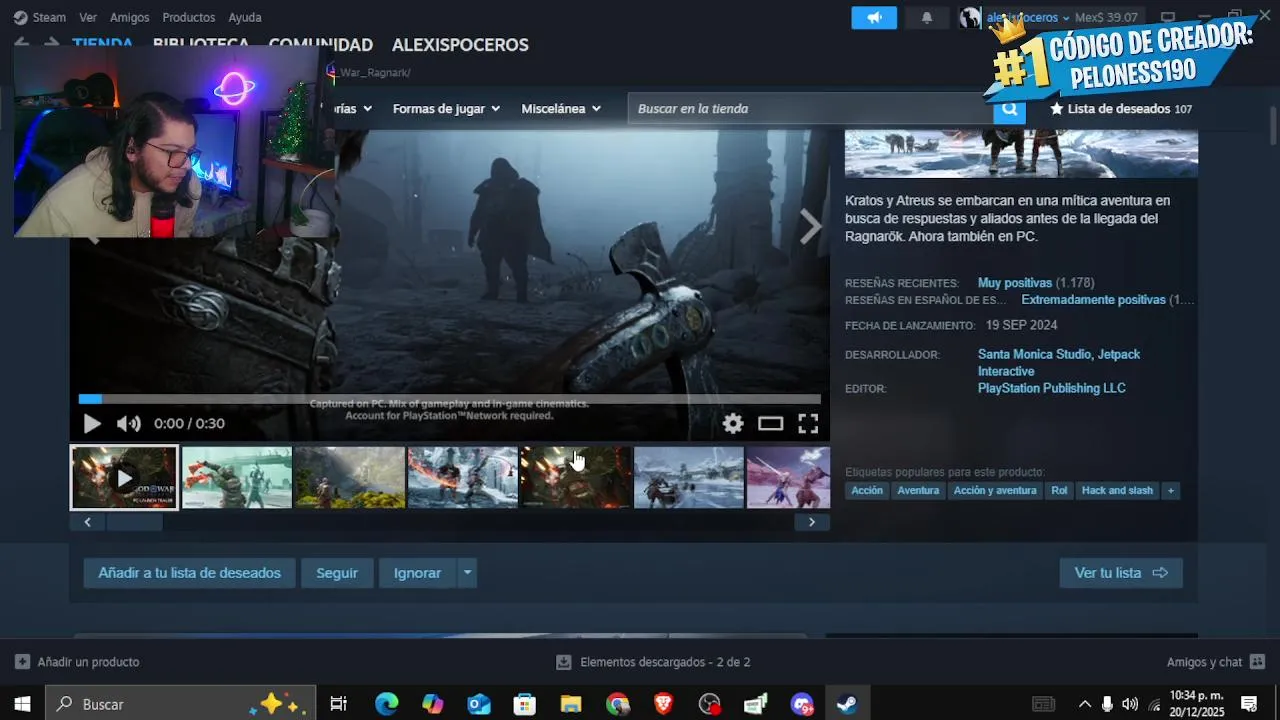Viewport: 1280px width, 720px height.
Task: Toggle theater mode on the video player
Action: (770, 423)
